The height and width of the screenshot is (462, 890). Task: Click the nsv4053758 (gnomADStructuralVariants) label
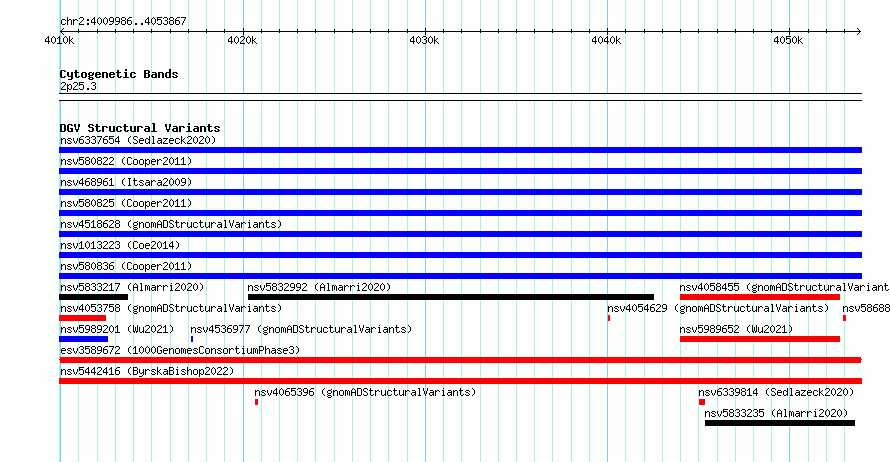(x=171, y=308)
